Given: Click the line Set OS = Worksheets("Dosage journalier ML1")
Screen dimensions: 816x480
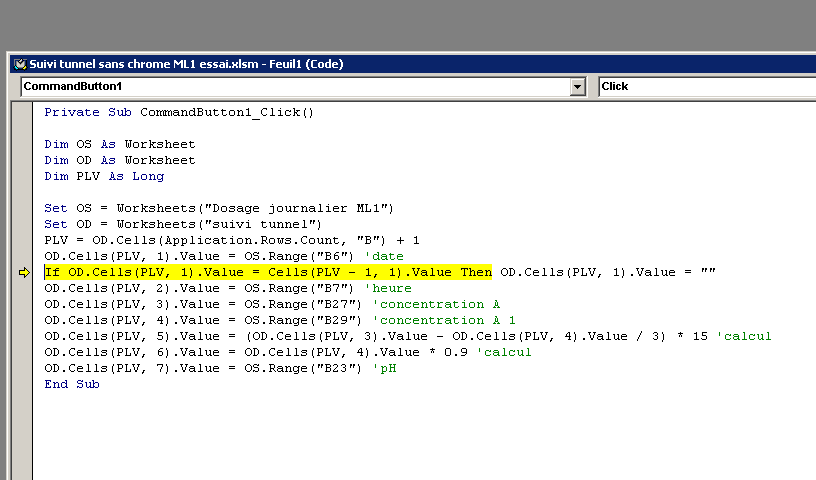Looking at the screenshot, I should pos(219,208).
